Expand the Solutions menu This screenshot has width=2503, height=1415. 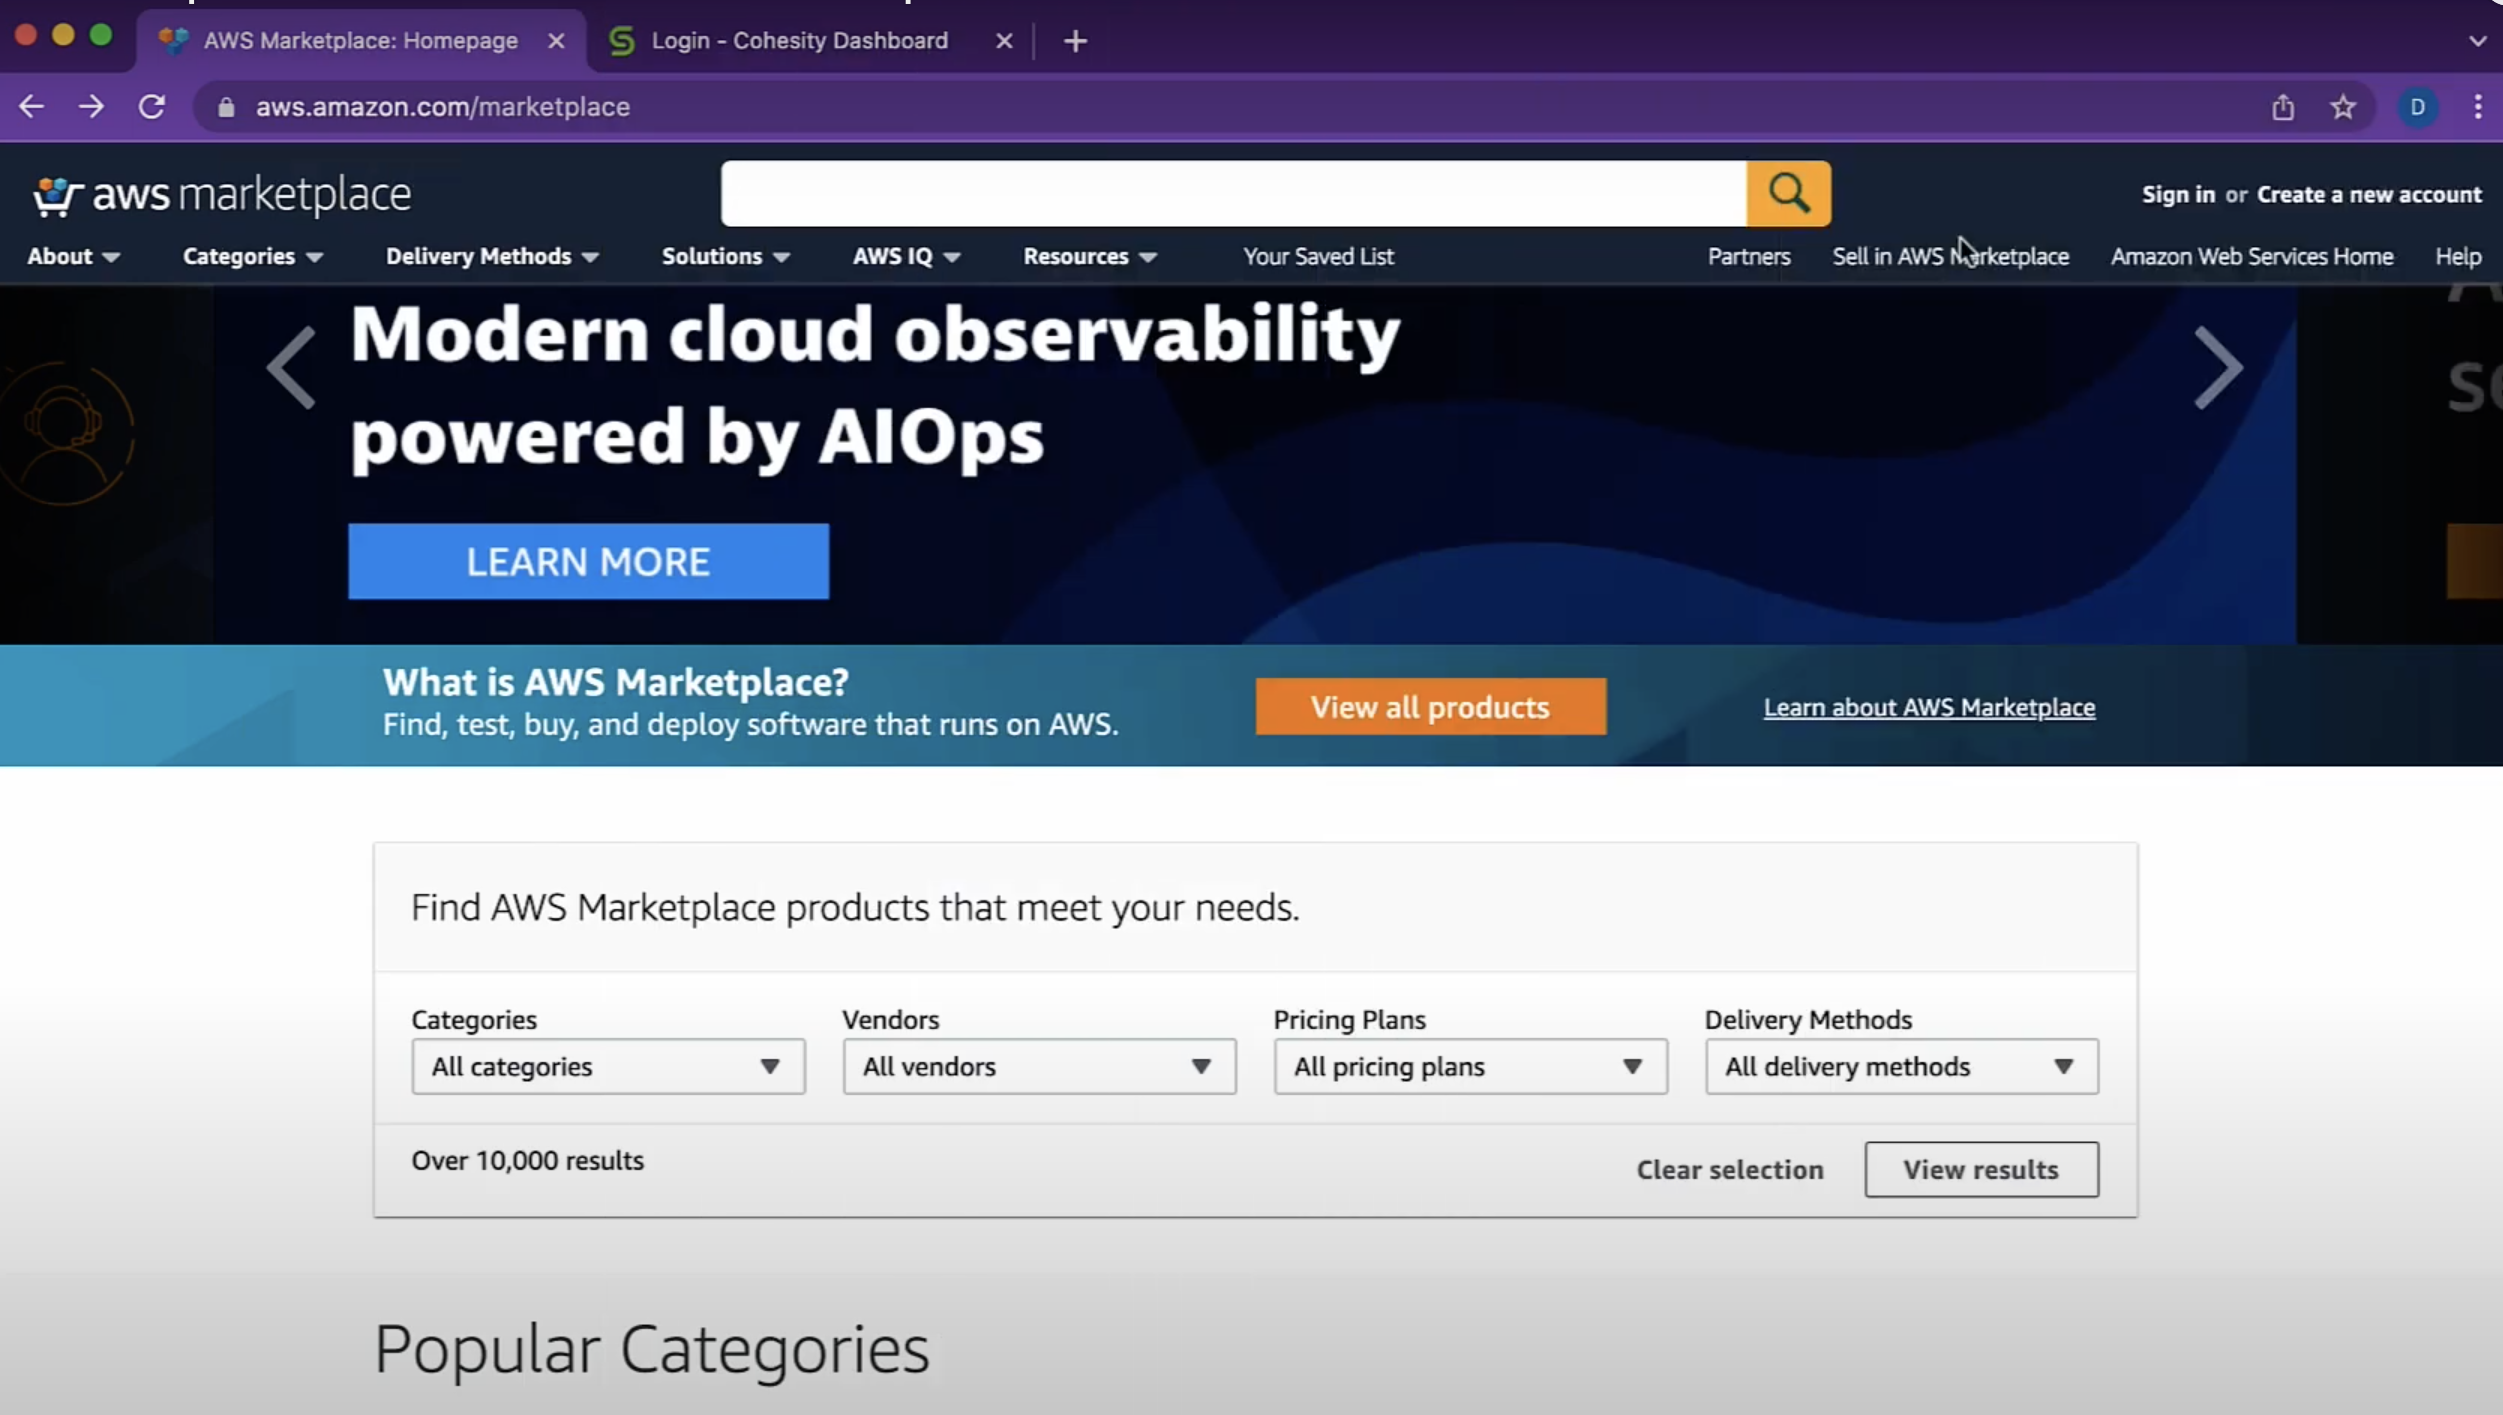tap(725, 256)
